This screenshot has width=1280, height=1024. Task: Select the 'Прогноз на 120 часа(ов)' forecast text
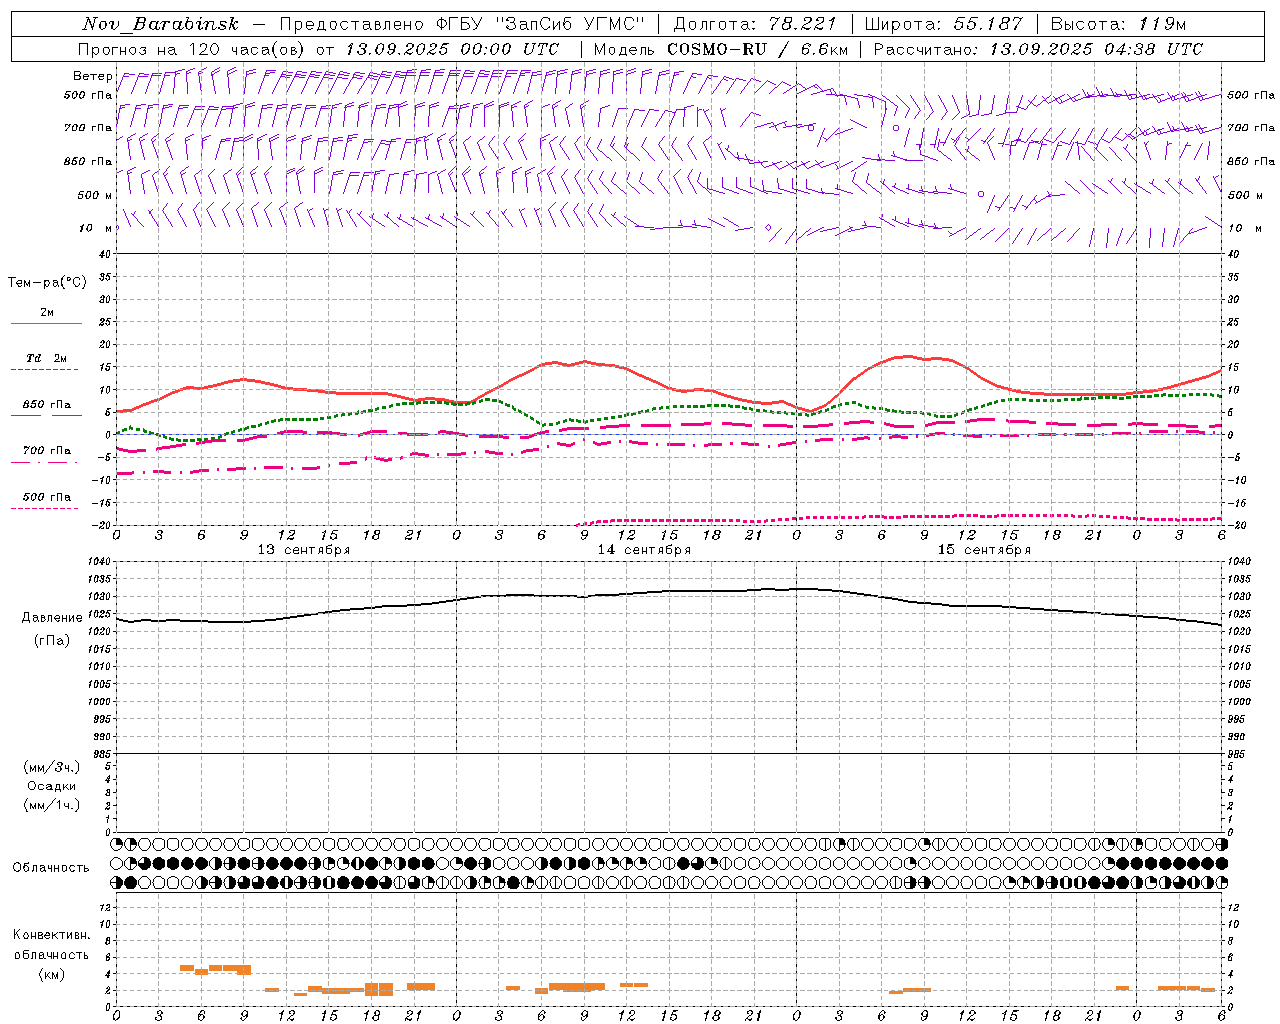point(192,49)
